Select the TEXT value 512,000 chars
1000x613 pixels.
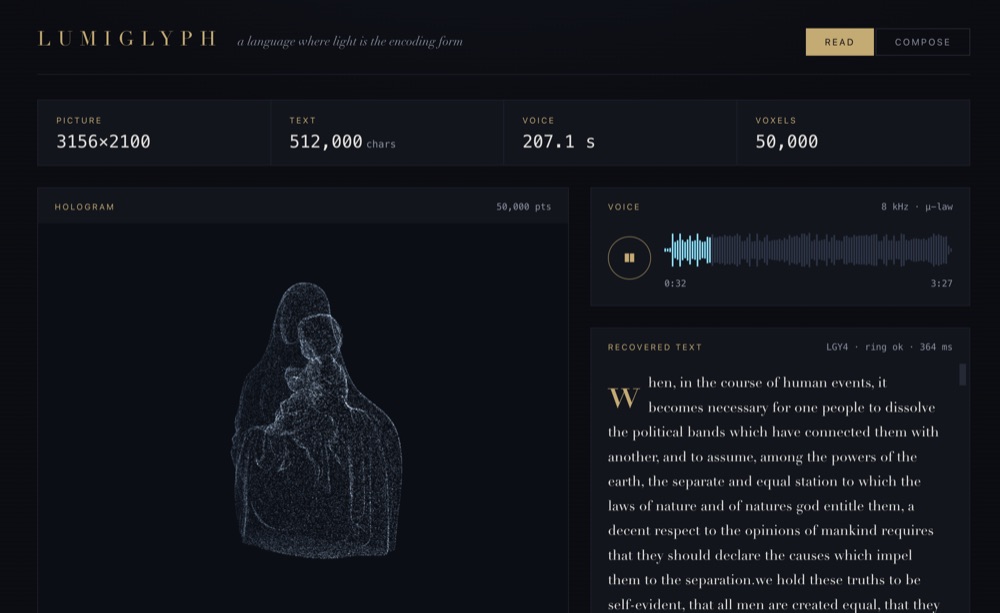tap(342, 142)
